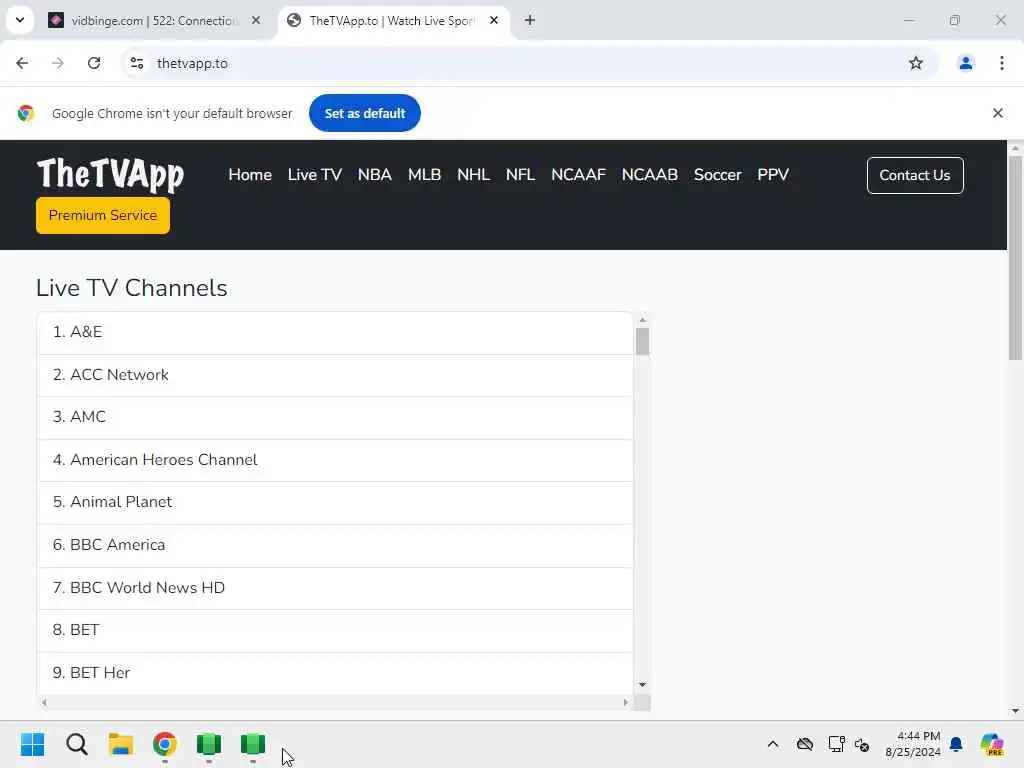The image size is (1024, 768).
Task: Click the first green app taskbar icon
Action: pyautogui.click(x=209, y=744)
